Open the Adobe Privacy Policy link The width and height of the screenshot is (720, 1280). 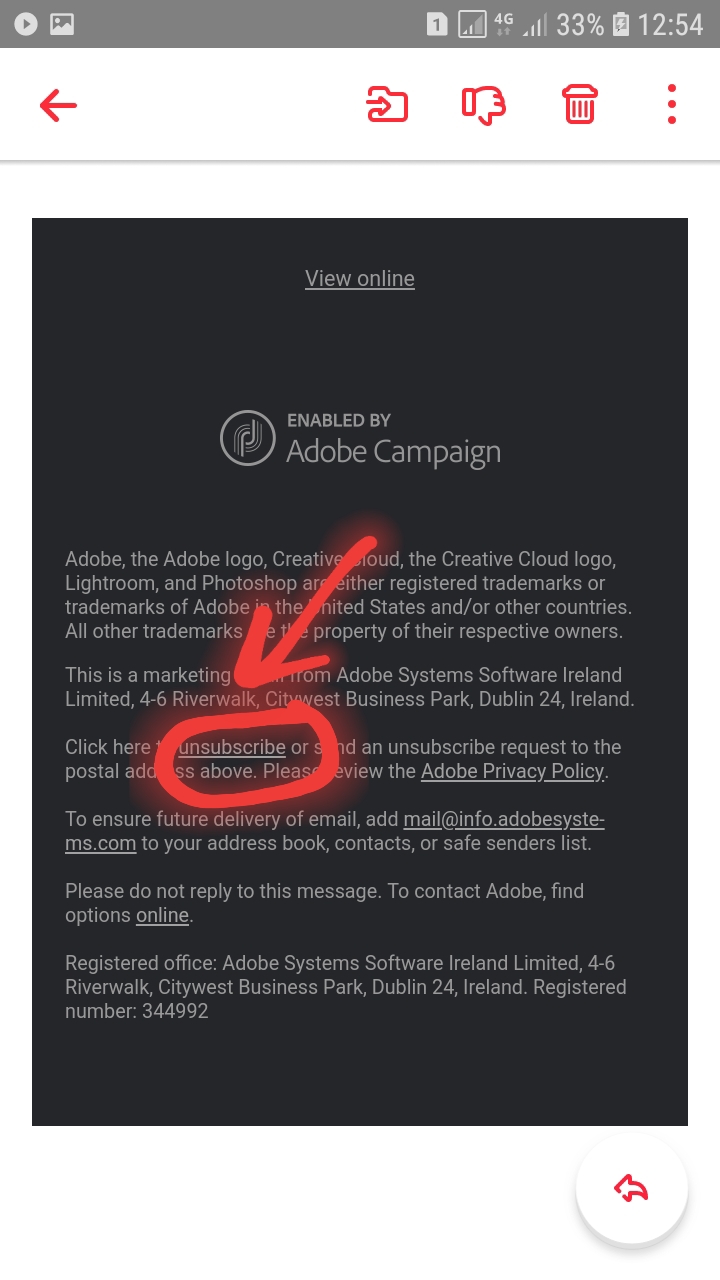(513, 771)
